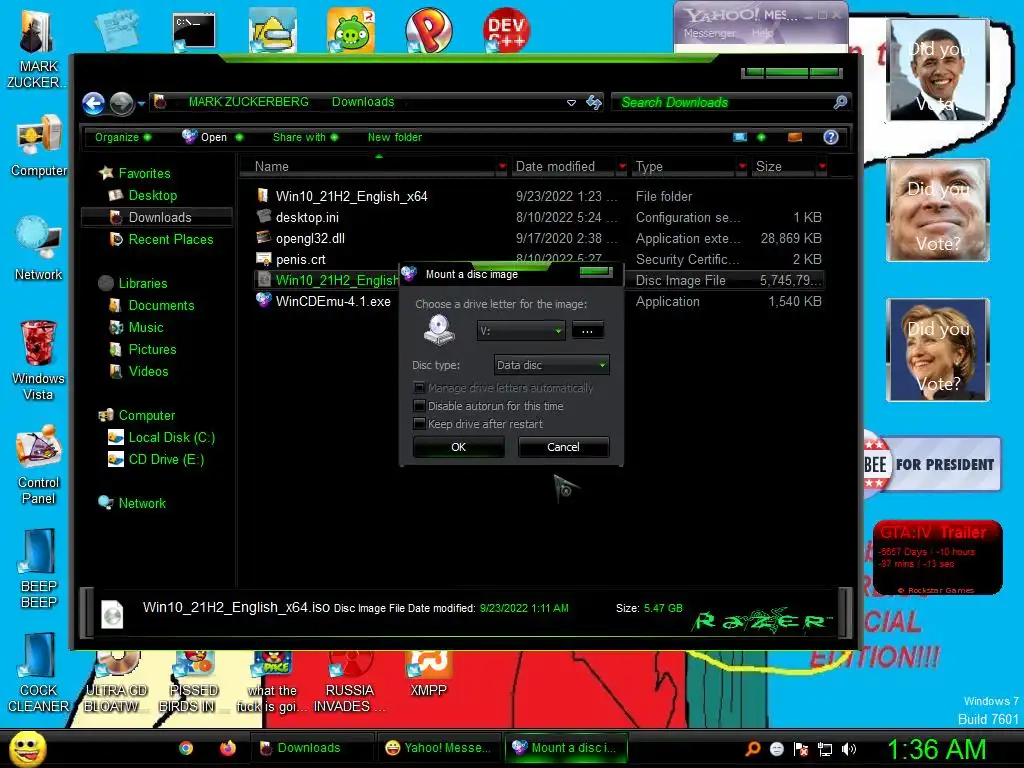Click the Firefox icon in the taskbar

(227, 748)
